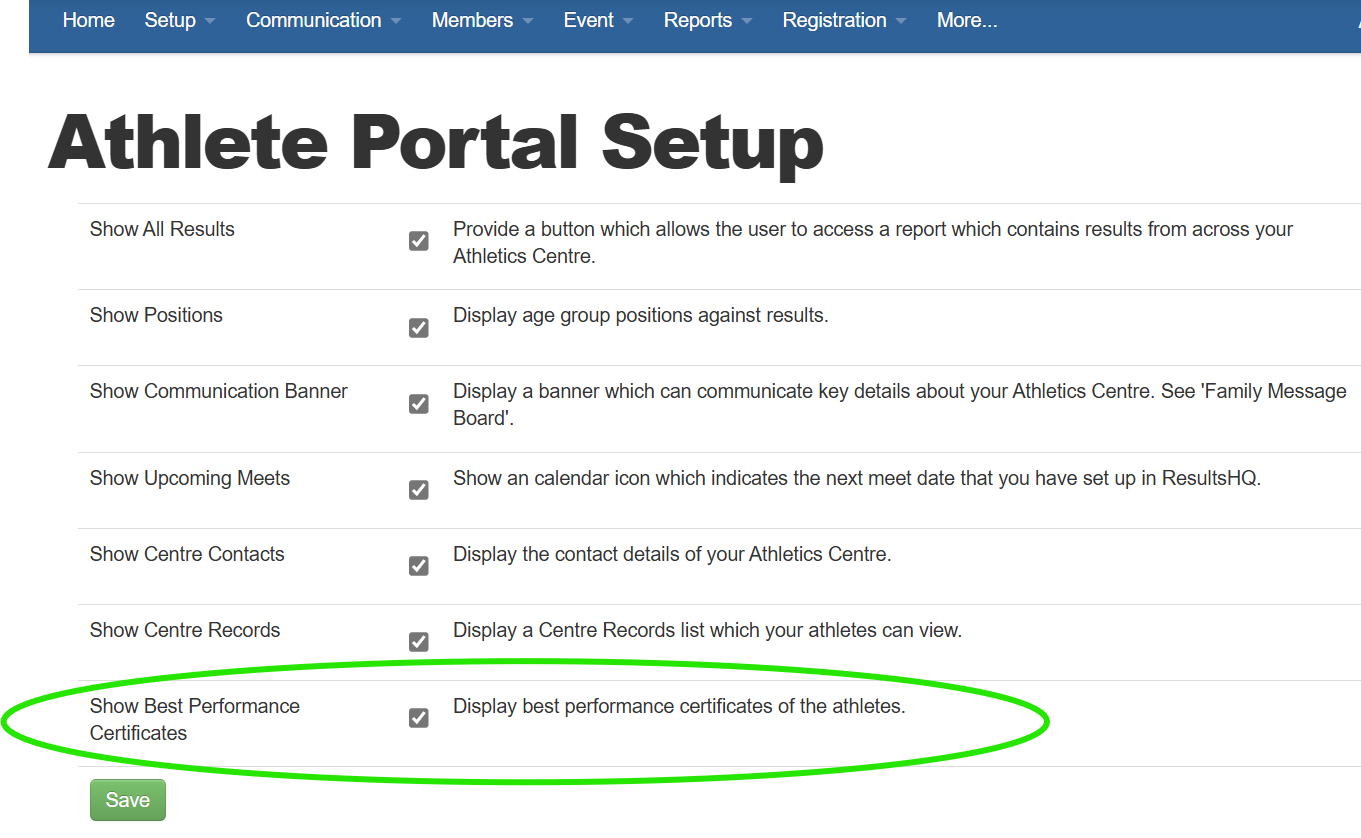Toggle the Show Centre Records checkbox
1361x838 pixels.
(x=419, y=642)
